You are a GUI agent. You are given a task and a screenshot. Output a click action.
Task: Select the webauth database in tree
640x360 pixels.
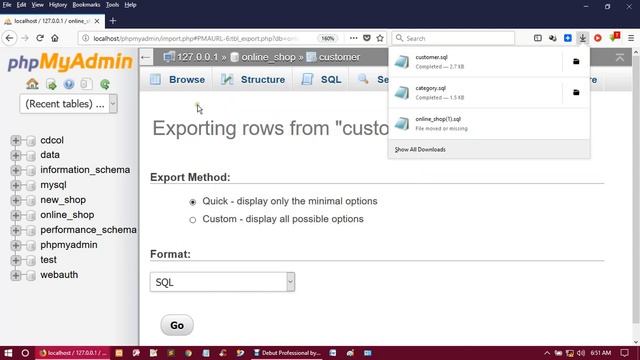(x=59, y=275)
